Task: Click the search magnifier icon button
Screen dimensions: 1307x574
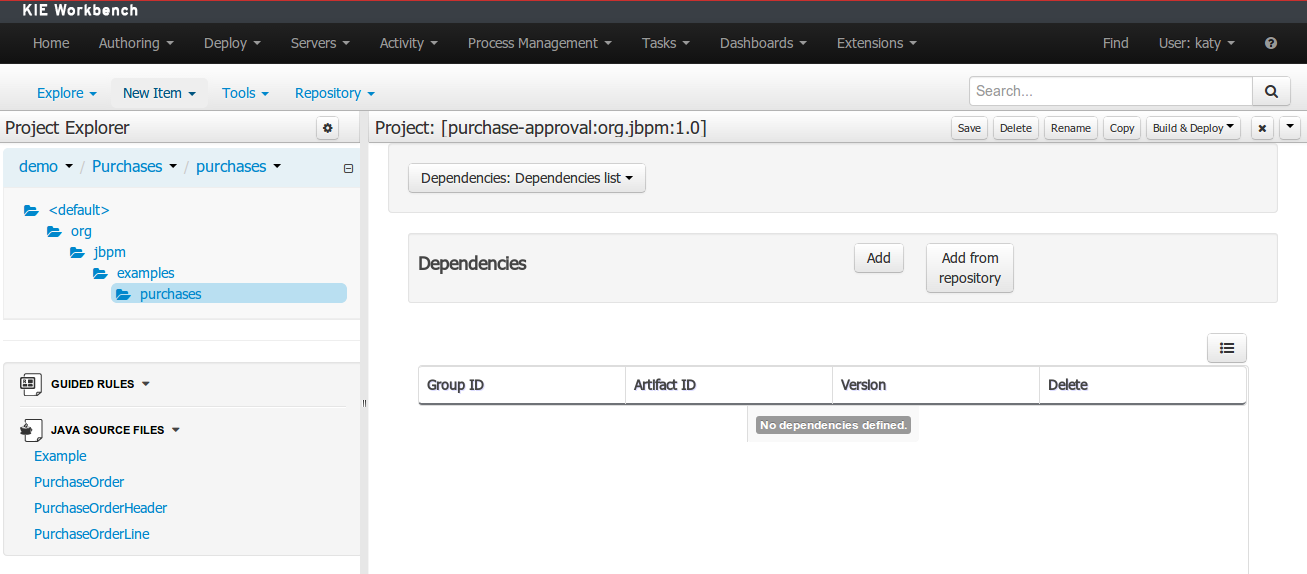Action: pos(1271,91)
